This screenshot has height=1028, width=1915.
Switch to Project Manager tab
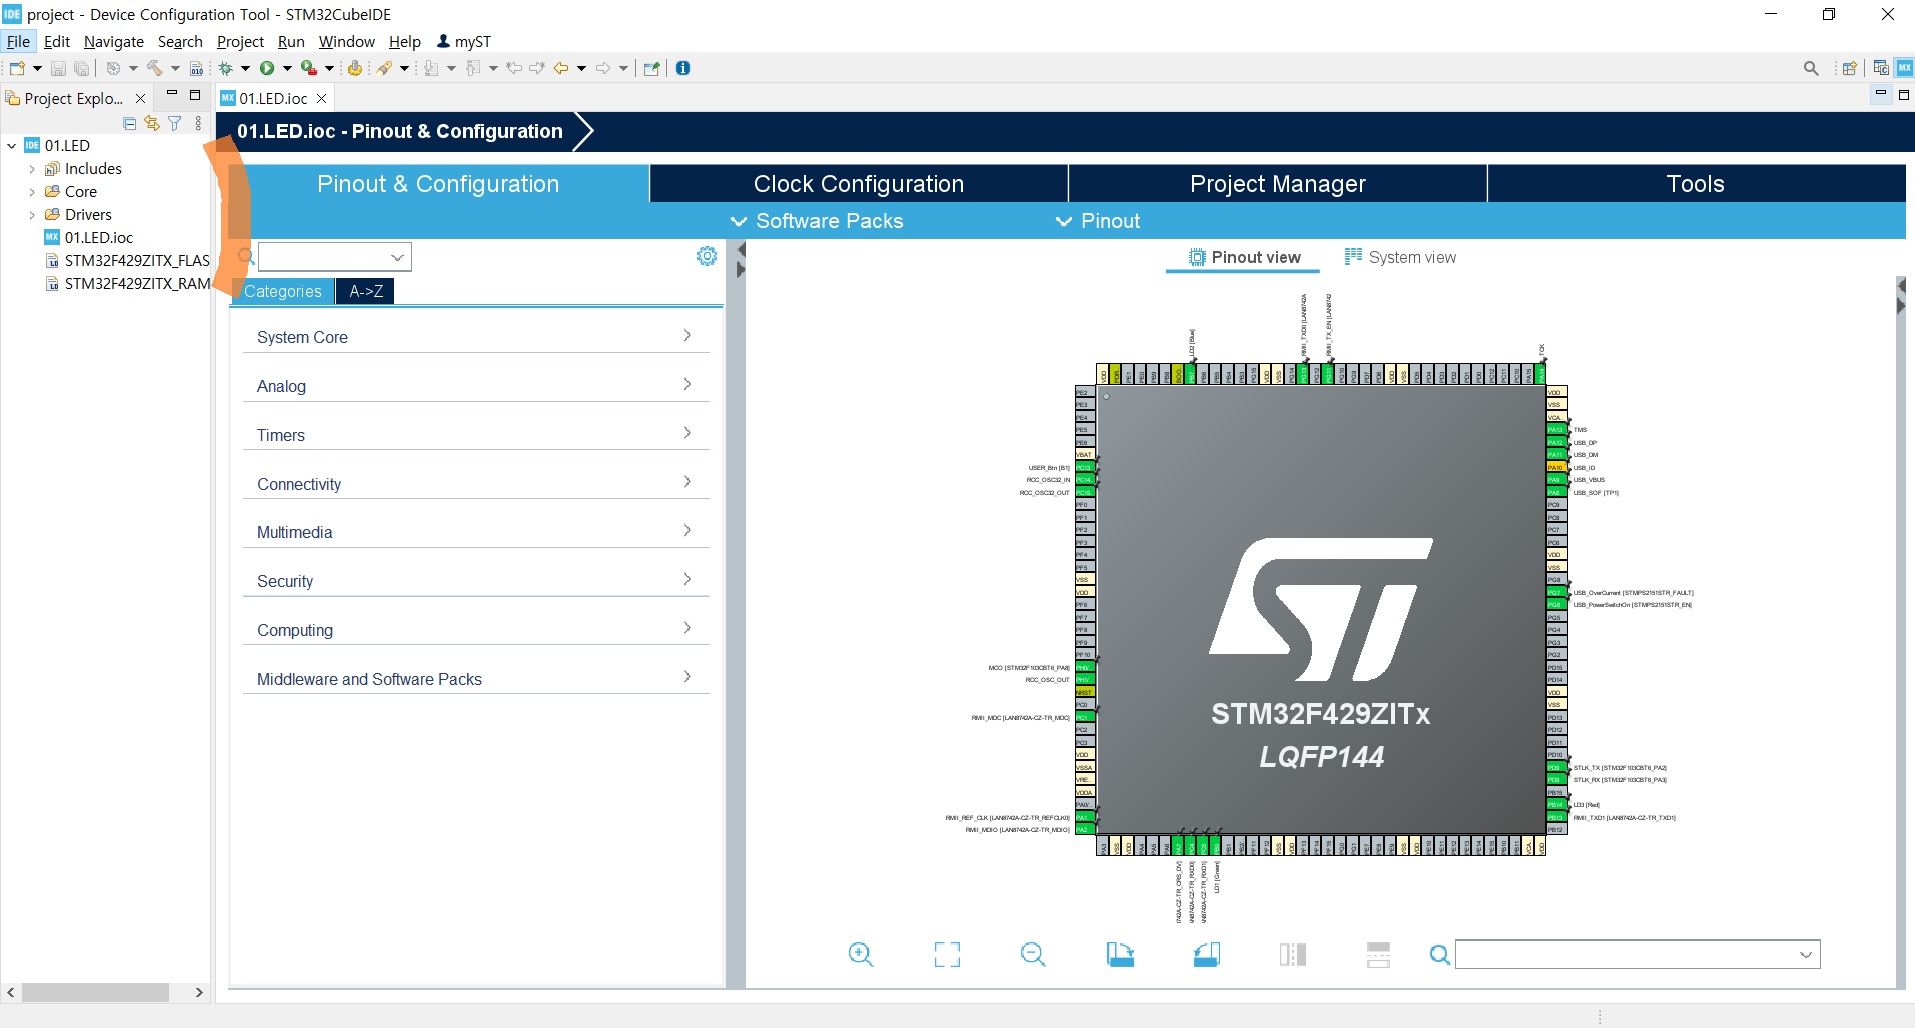coord(1278,184)
